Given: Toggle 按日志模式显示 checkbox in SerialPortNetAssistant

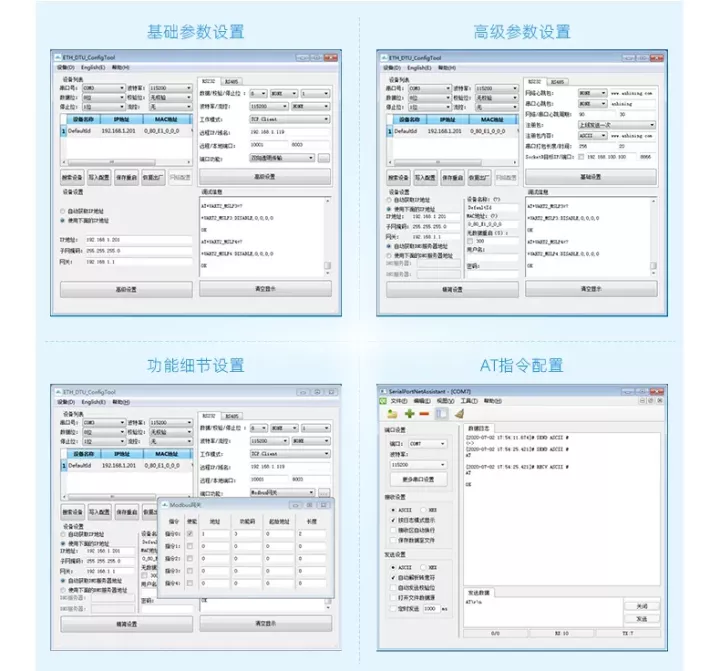Looking at the screenshot, I should pyautogui.click(x=393, y=520).
